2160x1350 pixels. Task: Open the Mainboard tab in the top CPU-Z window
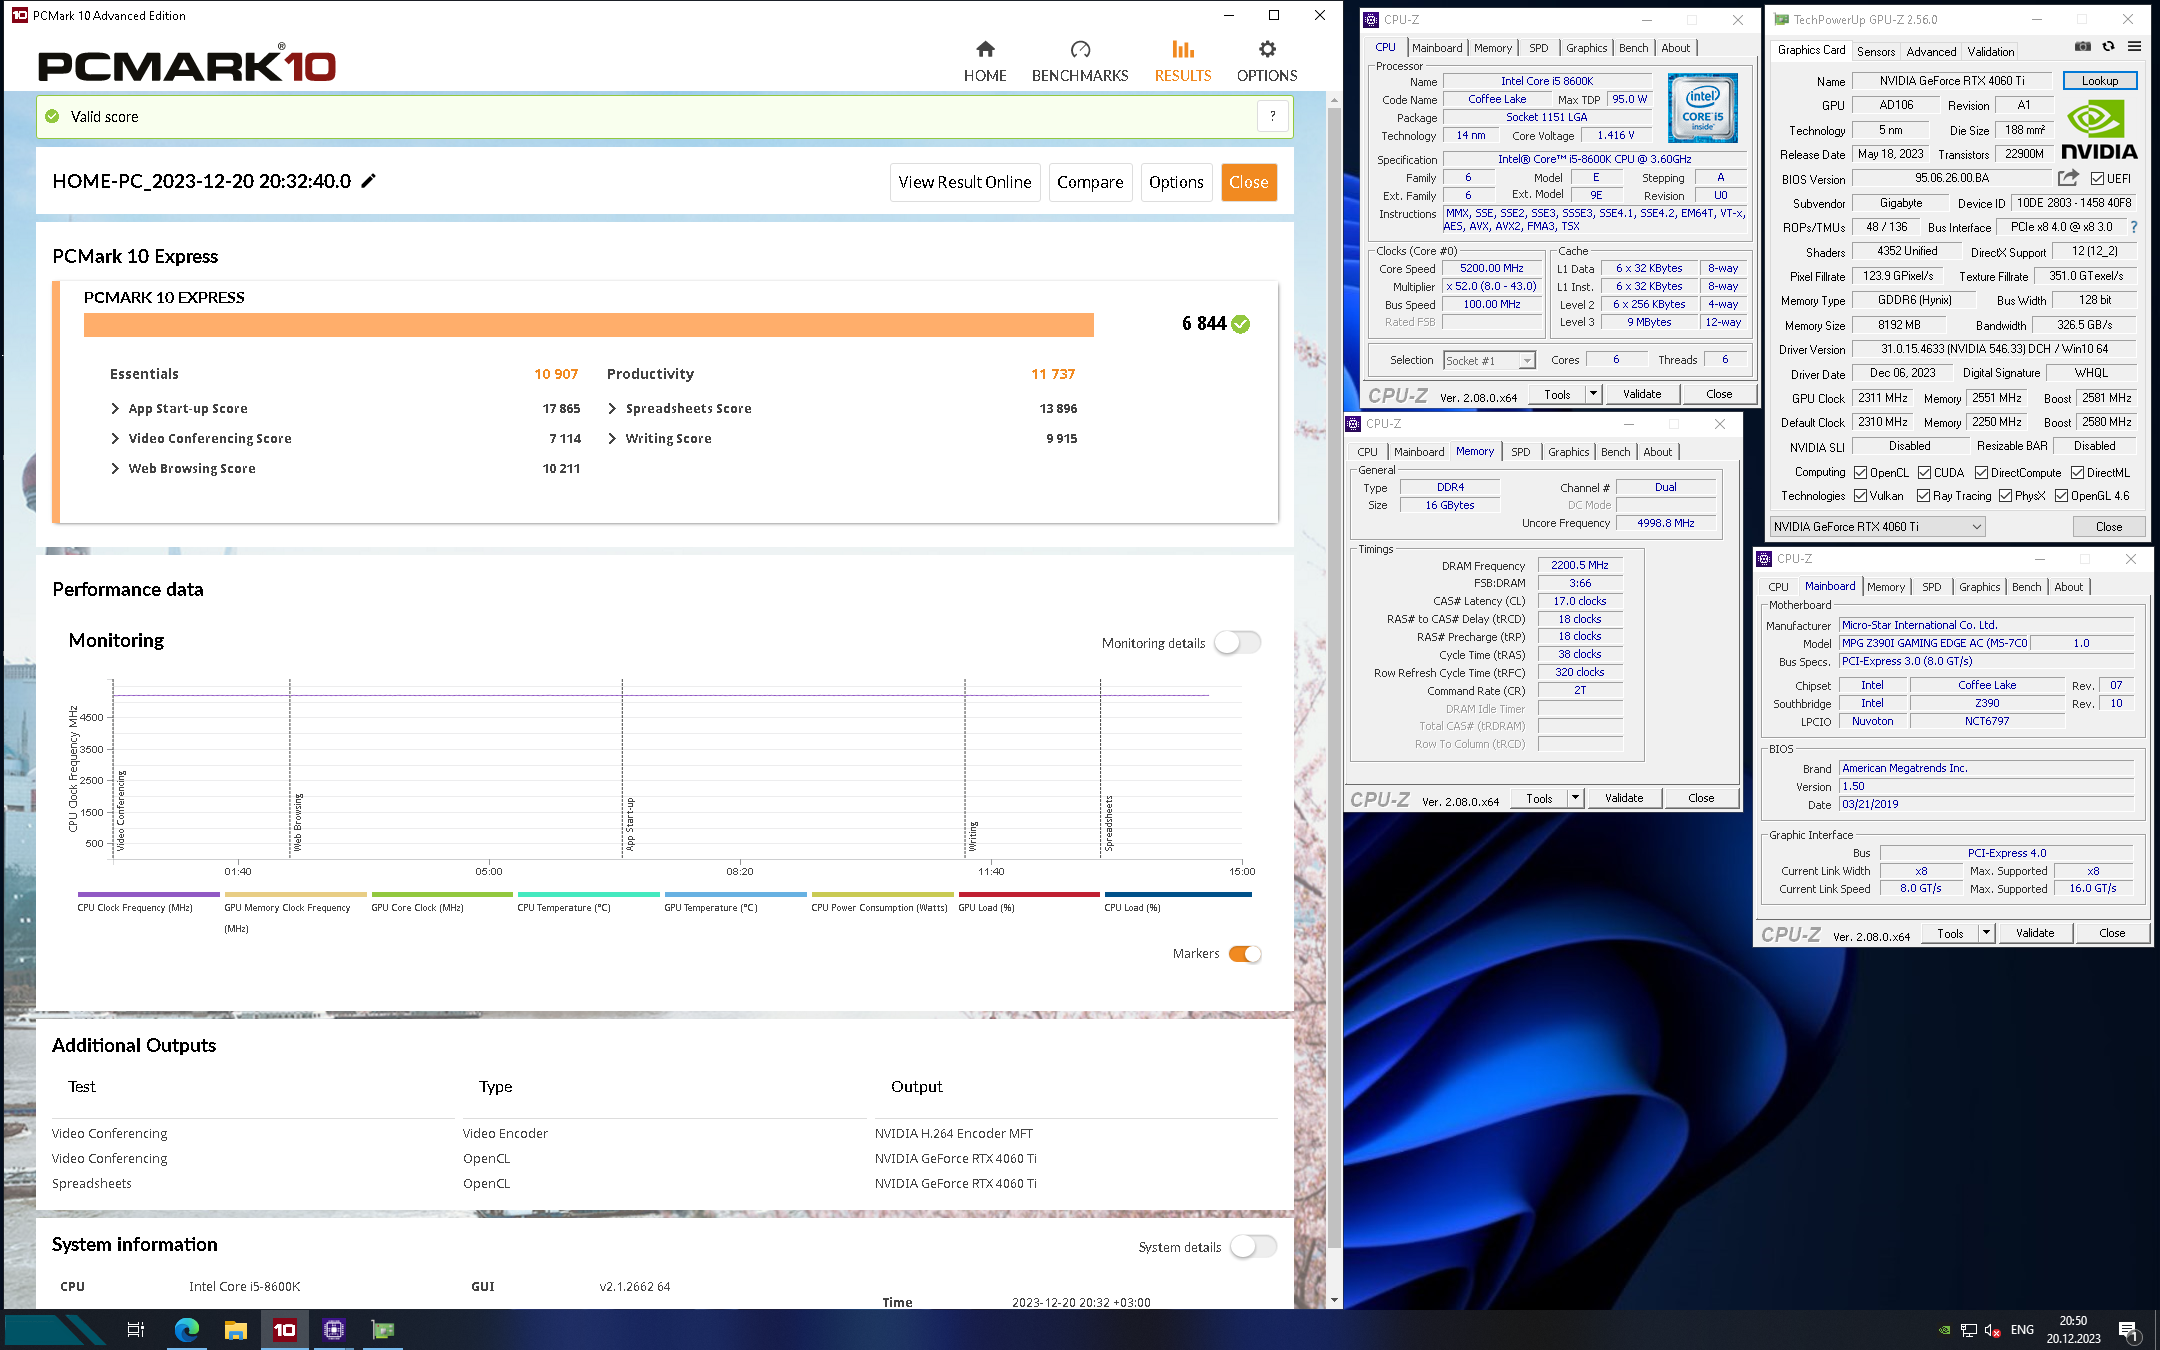(x=1437, y=47)
